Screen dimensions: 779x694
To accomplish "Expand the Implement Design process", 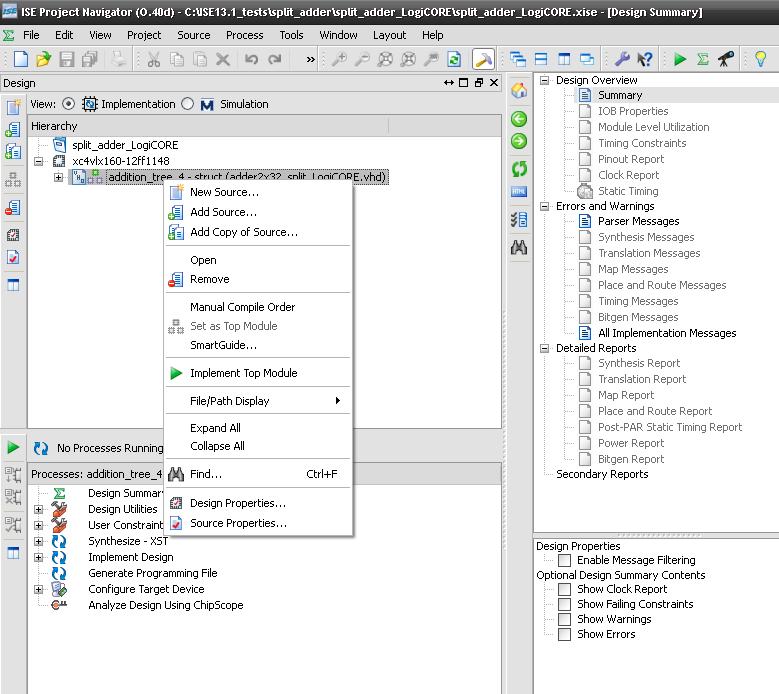I will pyautogui.click(x=39, y=557).
